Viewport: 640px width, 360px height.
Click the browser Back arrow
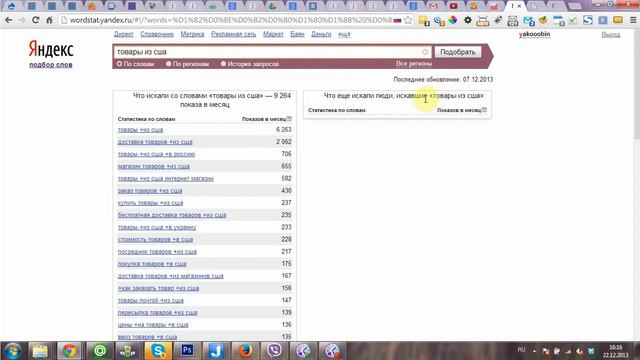click(8, 20)
